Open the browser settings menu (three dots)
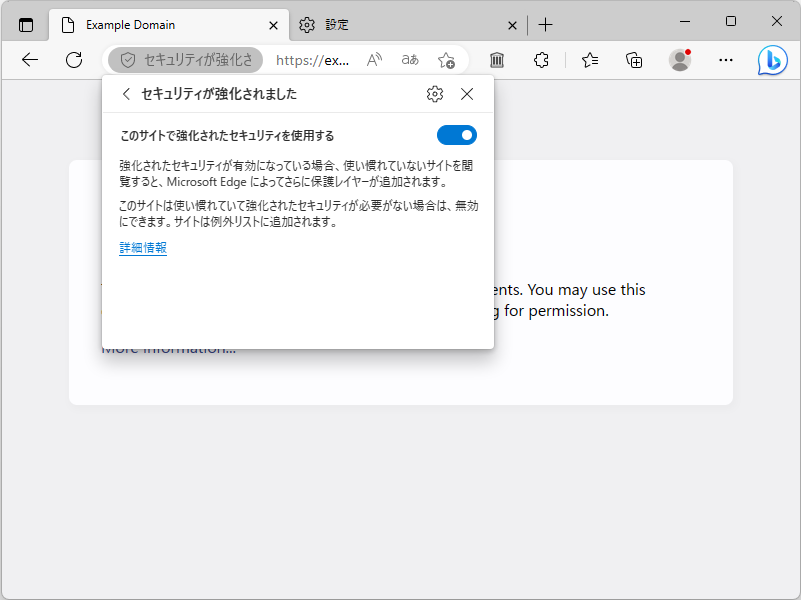The image size is (801, 600). [725, 60]
